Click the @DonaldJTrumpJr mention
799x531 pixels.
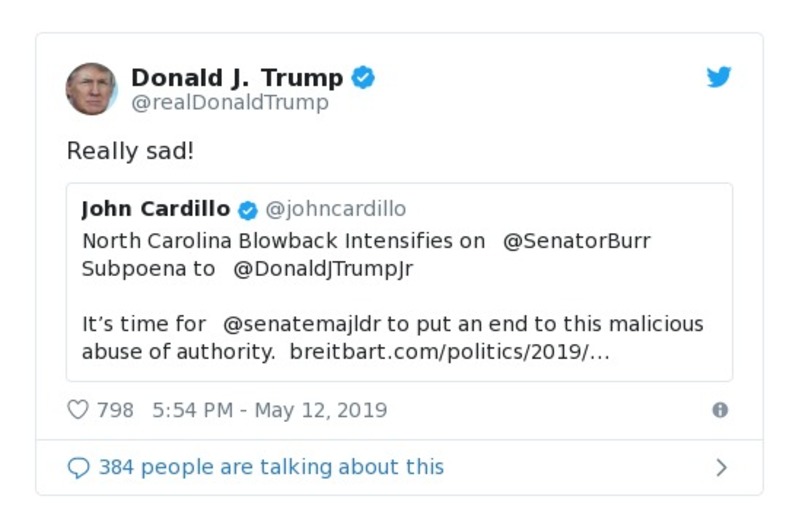coord(323,269)
